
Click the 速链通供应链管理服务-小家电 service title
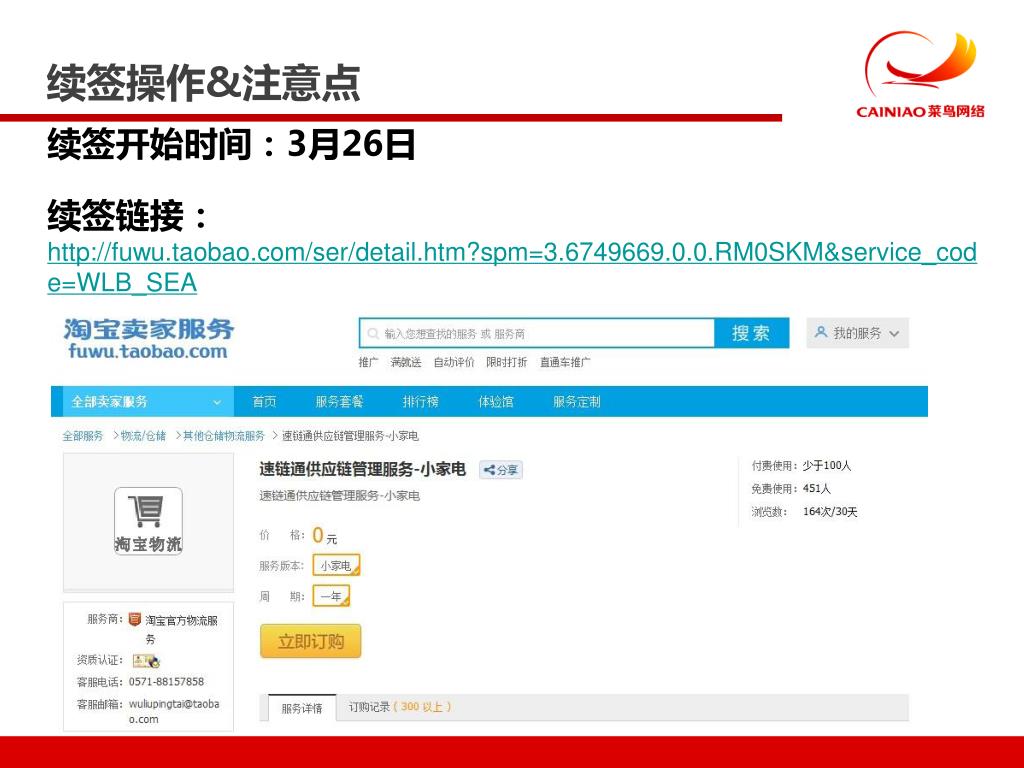[x=362, y=469]
